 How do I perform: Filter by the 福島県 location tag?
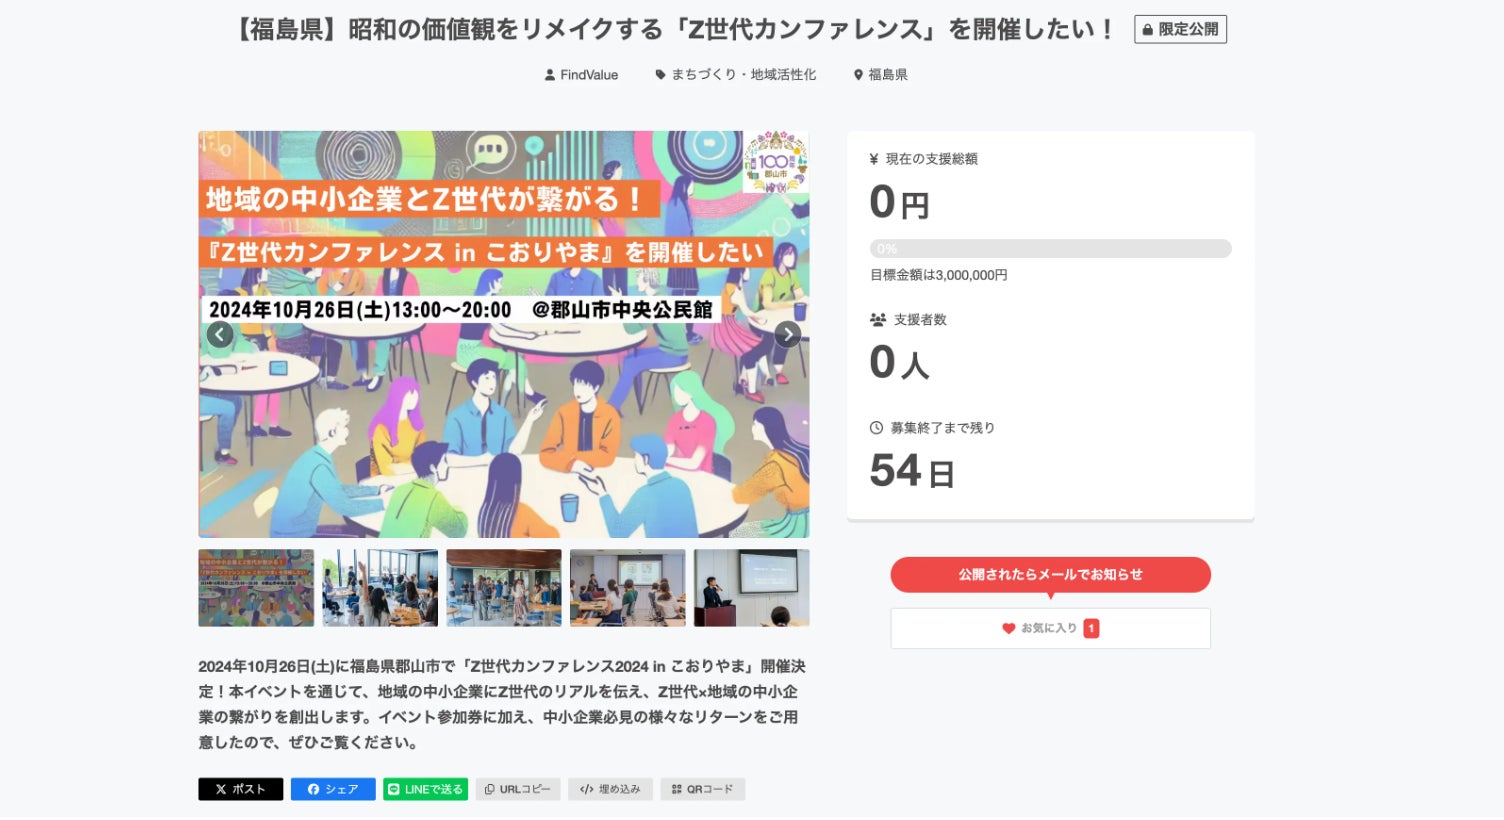[x=880, y=75]
